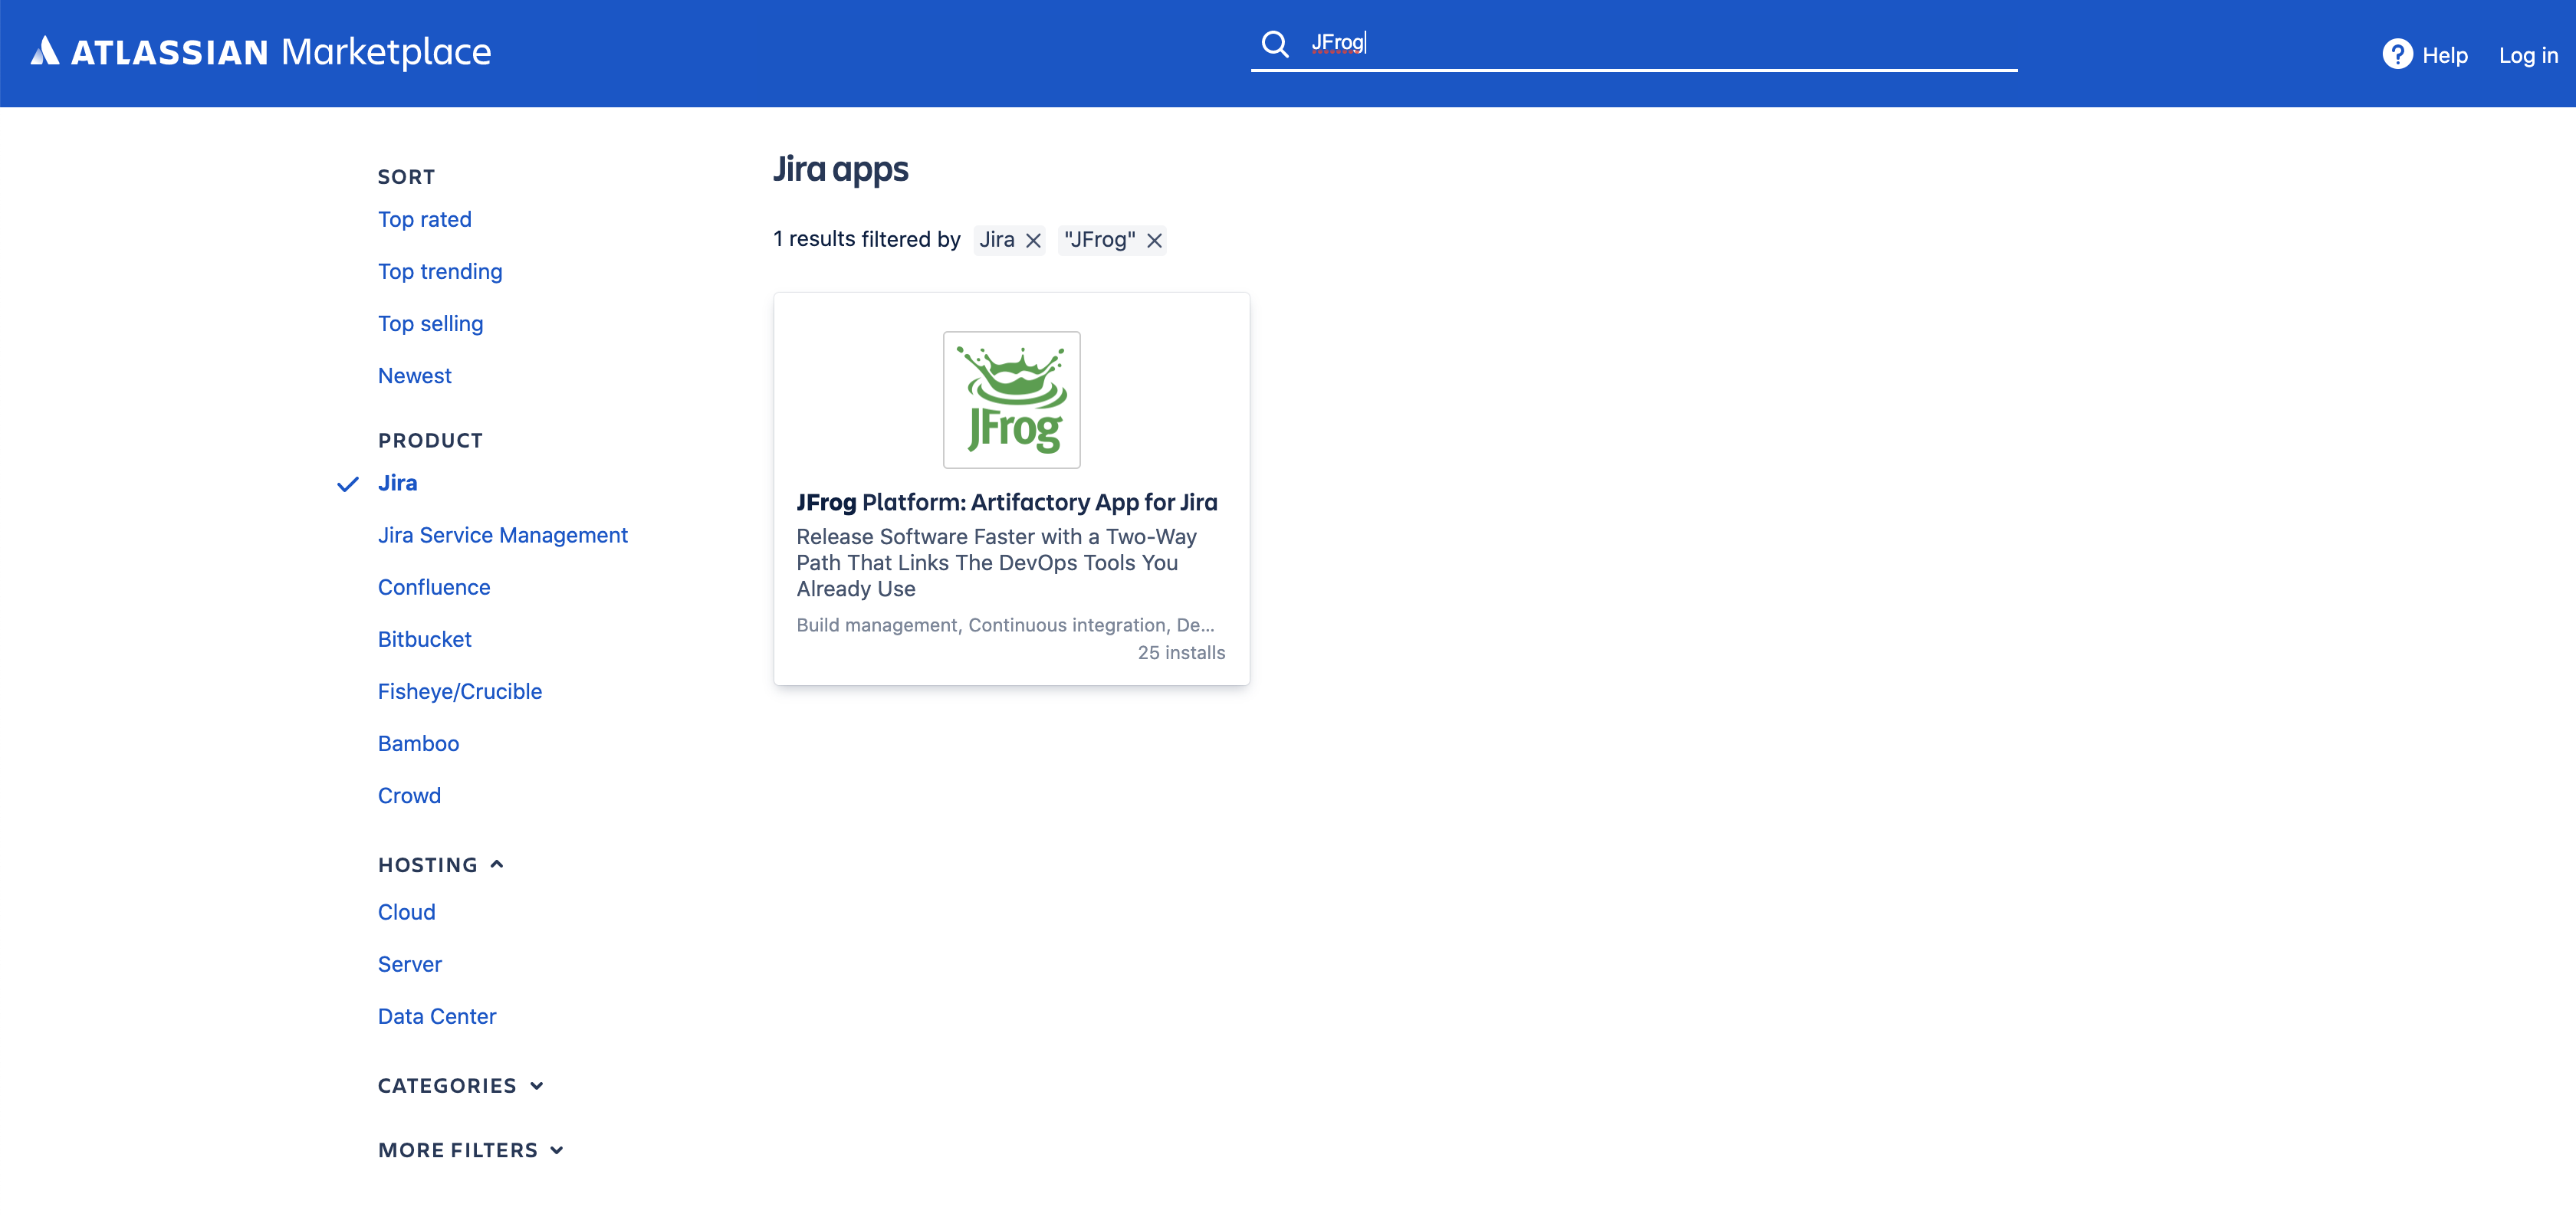Viewport: 2576px width, 1217px height.
Task: Sort results by Top trending
Action: pyautogui.click(x=440, y=272)
